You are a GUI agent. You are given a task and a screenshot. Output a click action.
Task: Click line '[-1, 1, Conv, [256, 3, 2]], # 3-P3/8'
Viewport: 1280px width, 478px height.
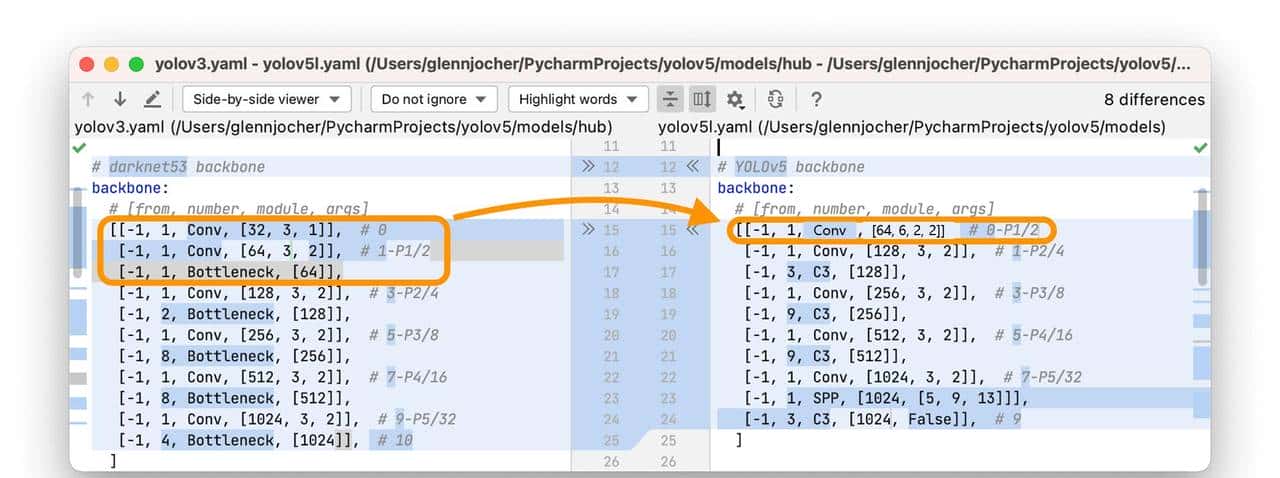pos(902,293)
